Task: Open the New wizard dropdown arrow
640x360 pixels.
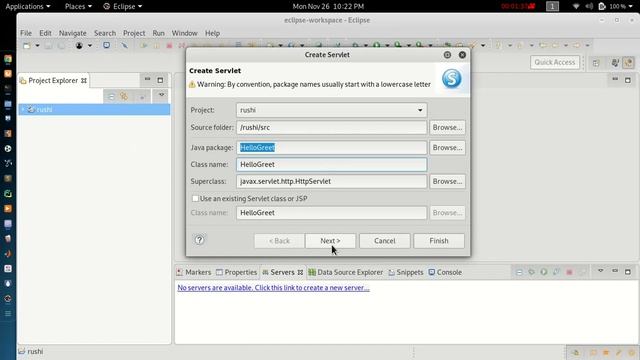Action: pos(37,46)
